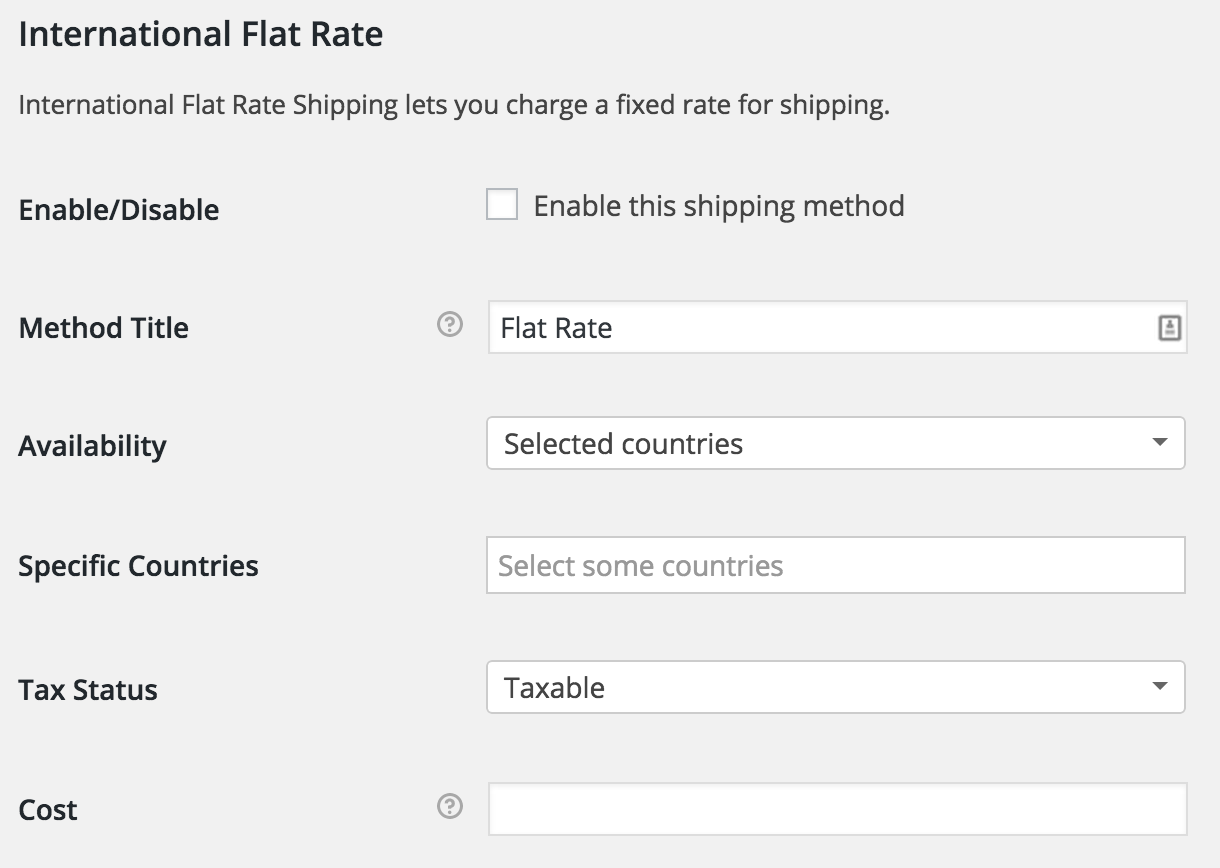Click the 'Enable/Disable' row label
The height and width of the screenshot is (868, 1220).
[x=119, y=210]
